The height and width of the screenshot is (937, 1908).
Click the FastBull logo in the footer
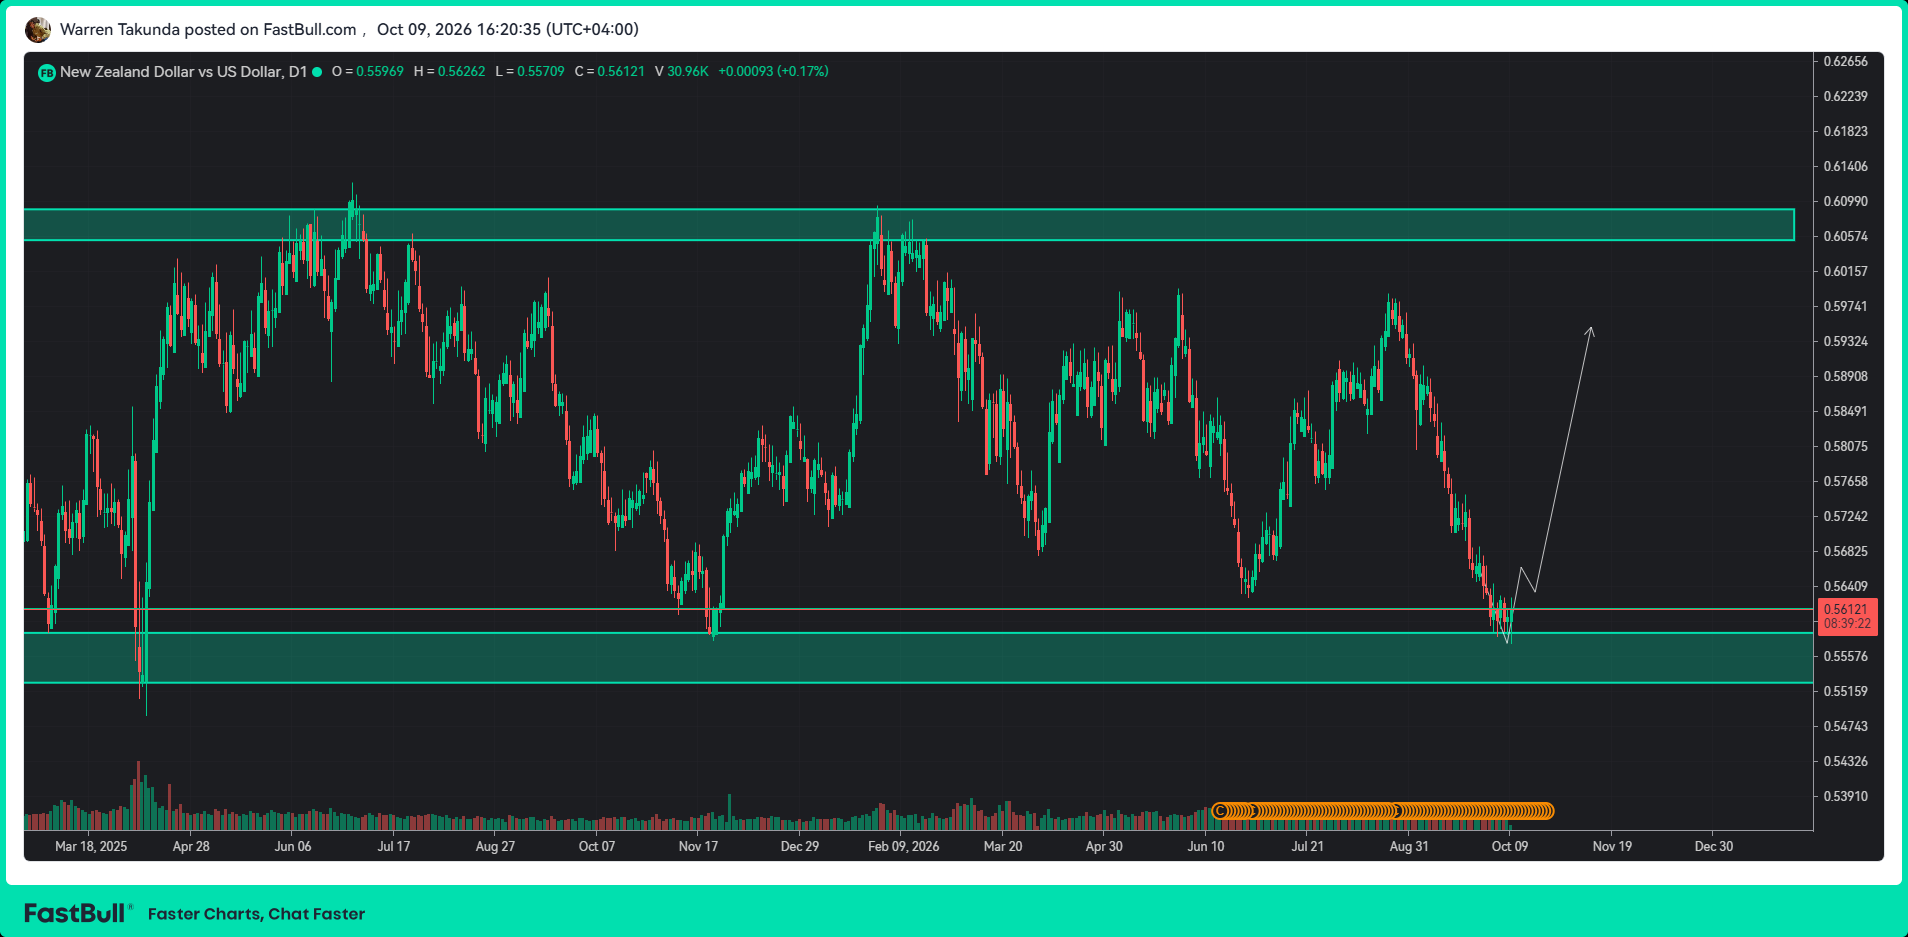(77, 913)
